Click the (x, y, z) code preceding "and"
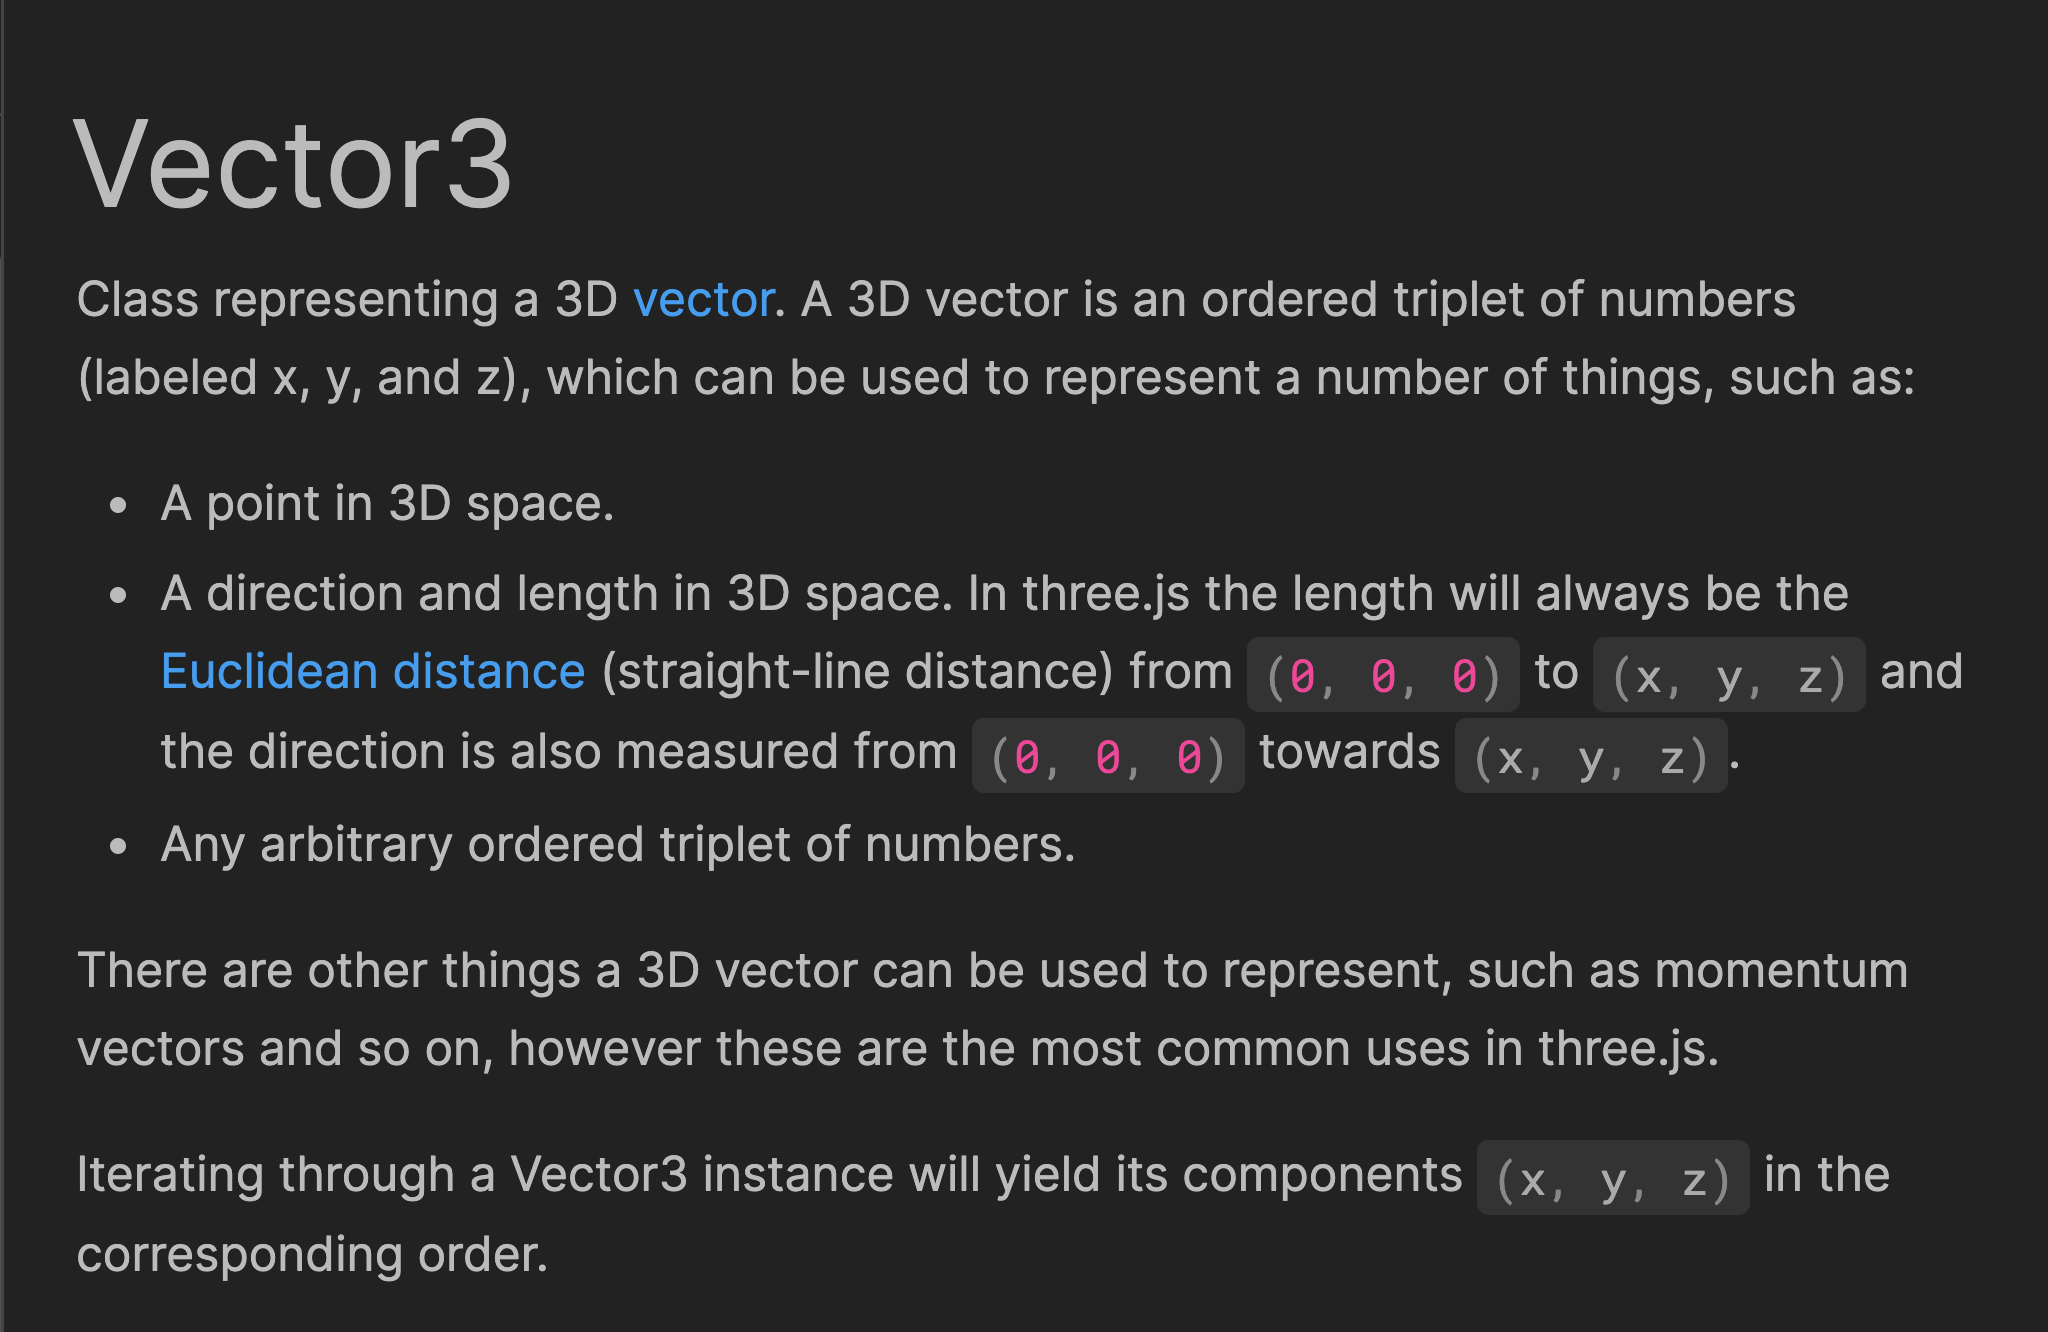The image size is (2048, 1332). [x=1729, y=675]
